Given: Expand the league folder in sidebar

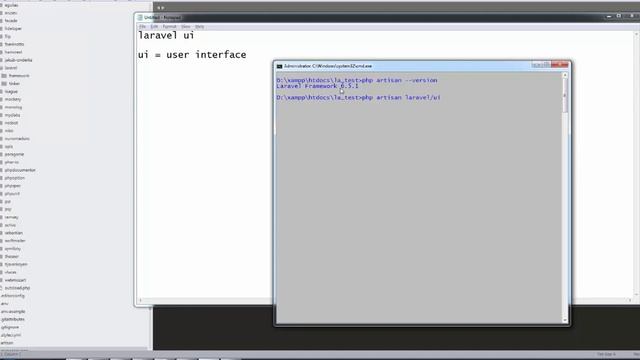Looking at the screenshot, I should pos(11,91).
